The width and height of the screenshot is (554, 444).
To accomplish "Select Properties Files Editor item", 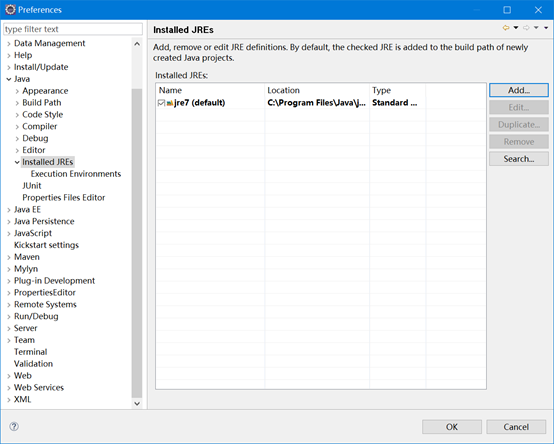I will point(64,197).
